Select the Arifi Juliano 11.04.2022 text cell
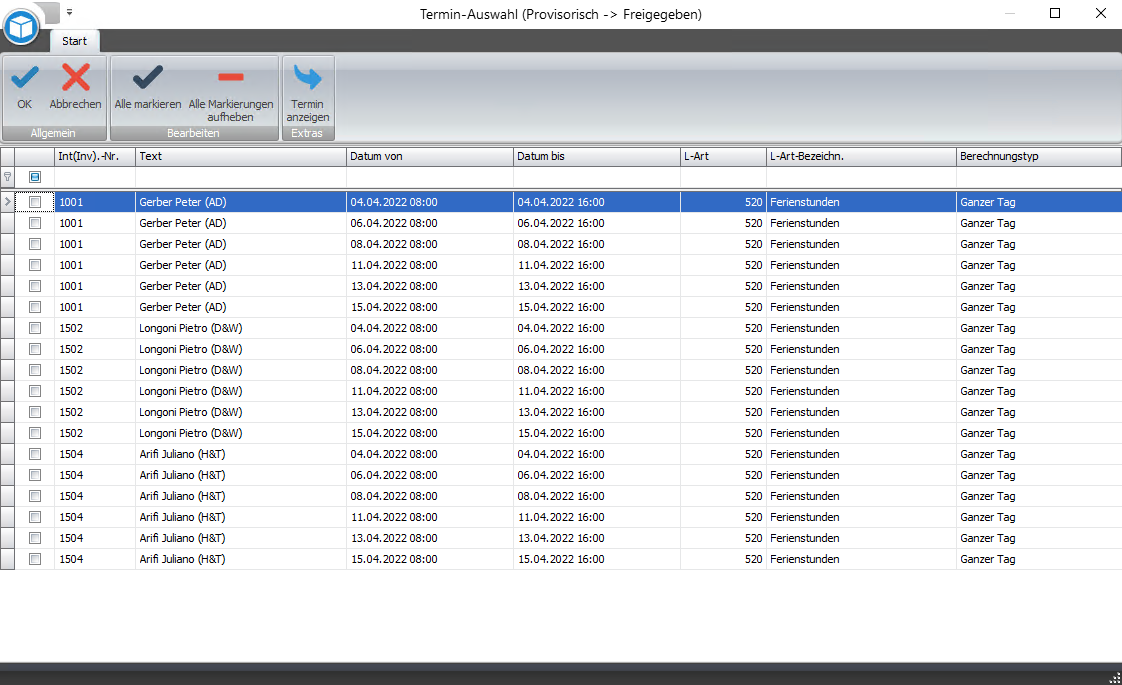The image size is (1122, 685). click(x=240, y=517)
